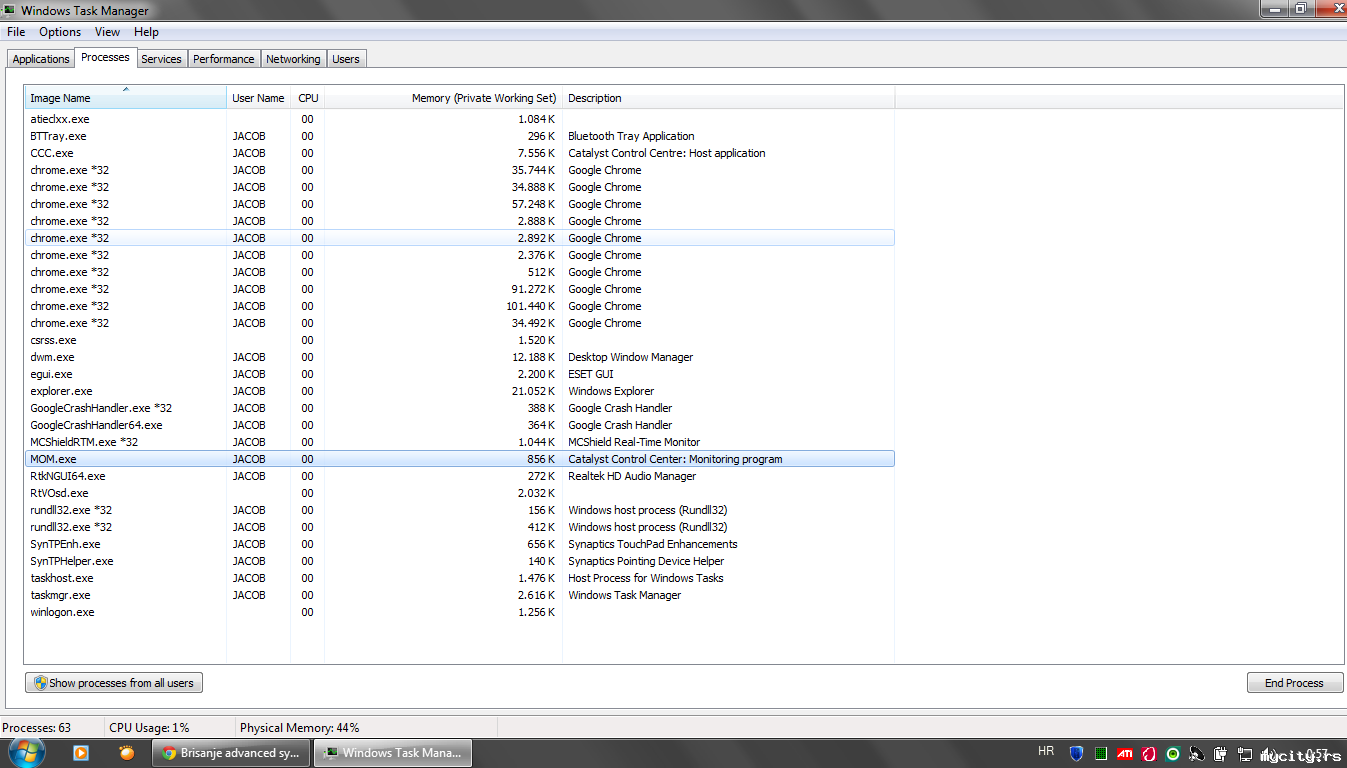Sort by Memory (Private Working Set) header
The height and width of the screenshot is (768, 1347).
click(x=444, y=98)
